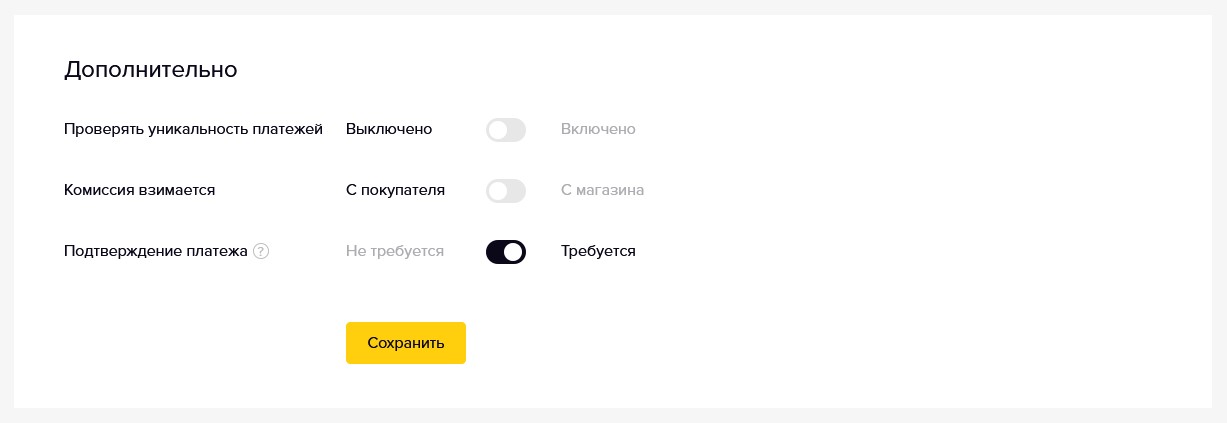Click the Комиссия взимается label

click(139, 191)
